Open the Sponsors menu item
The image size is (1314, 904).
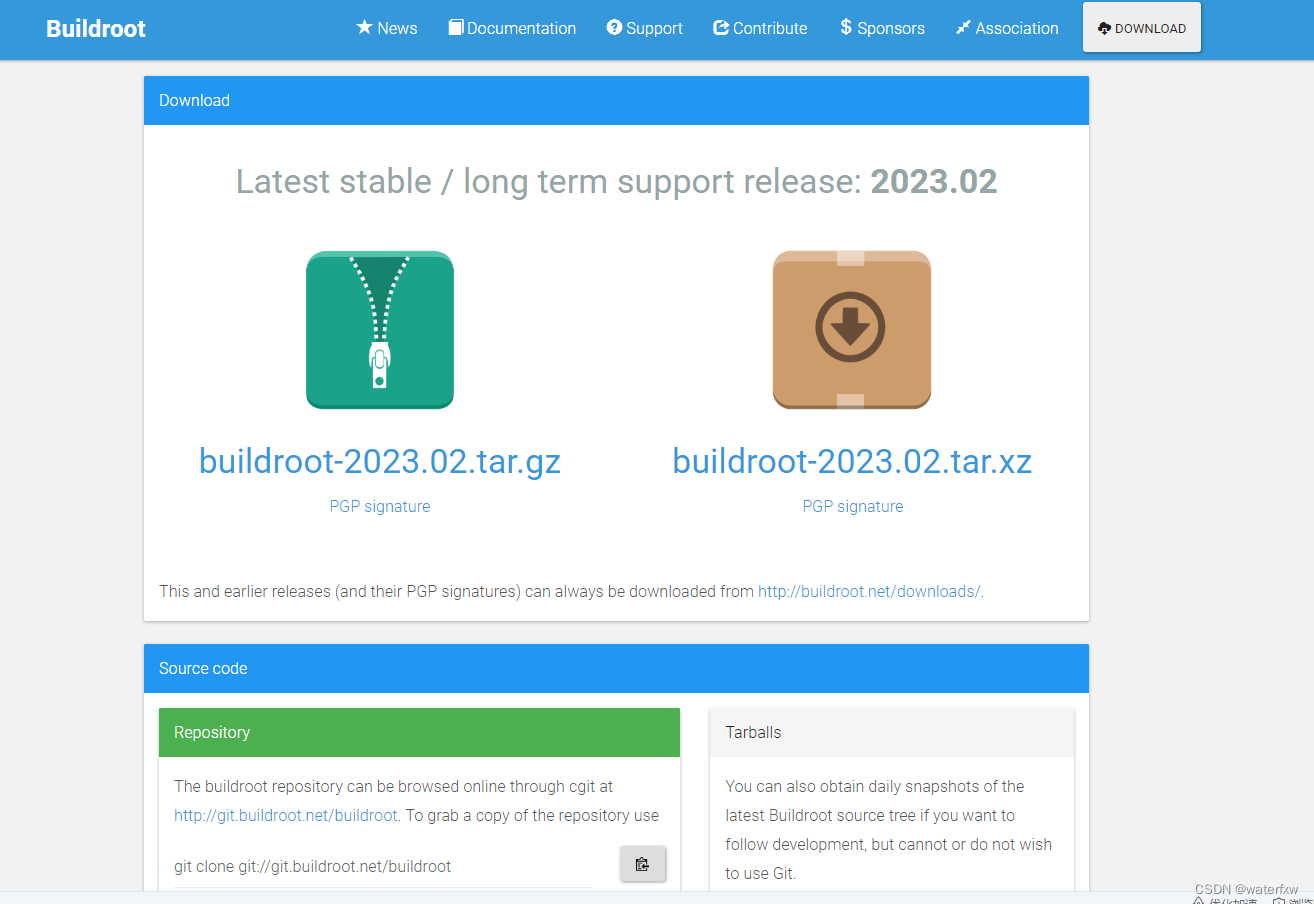click(x=882, y=28)
